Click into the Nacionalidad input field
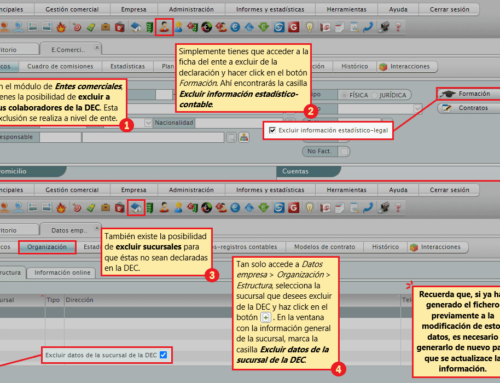The width and height of the screenshot is (500, 383). coord(239,123)
